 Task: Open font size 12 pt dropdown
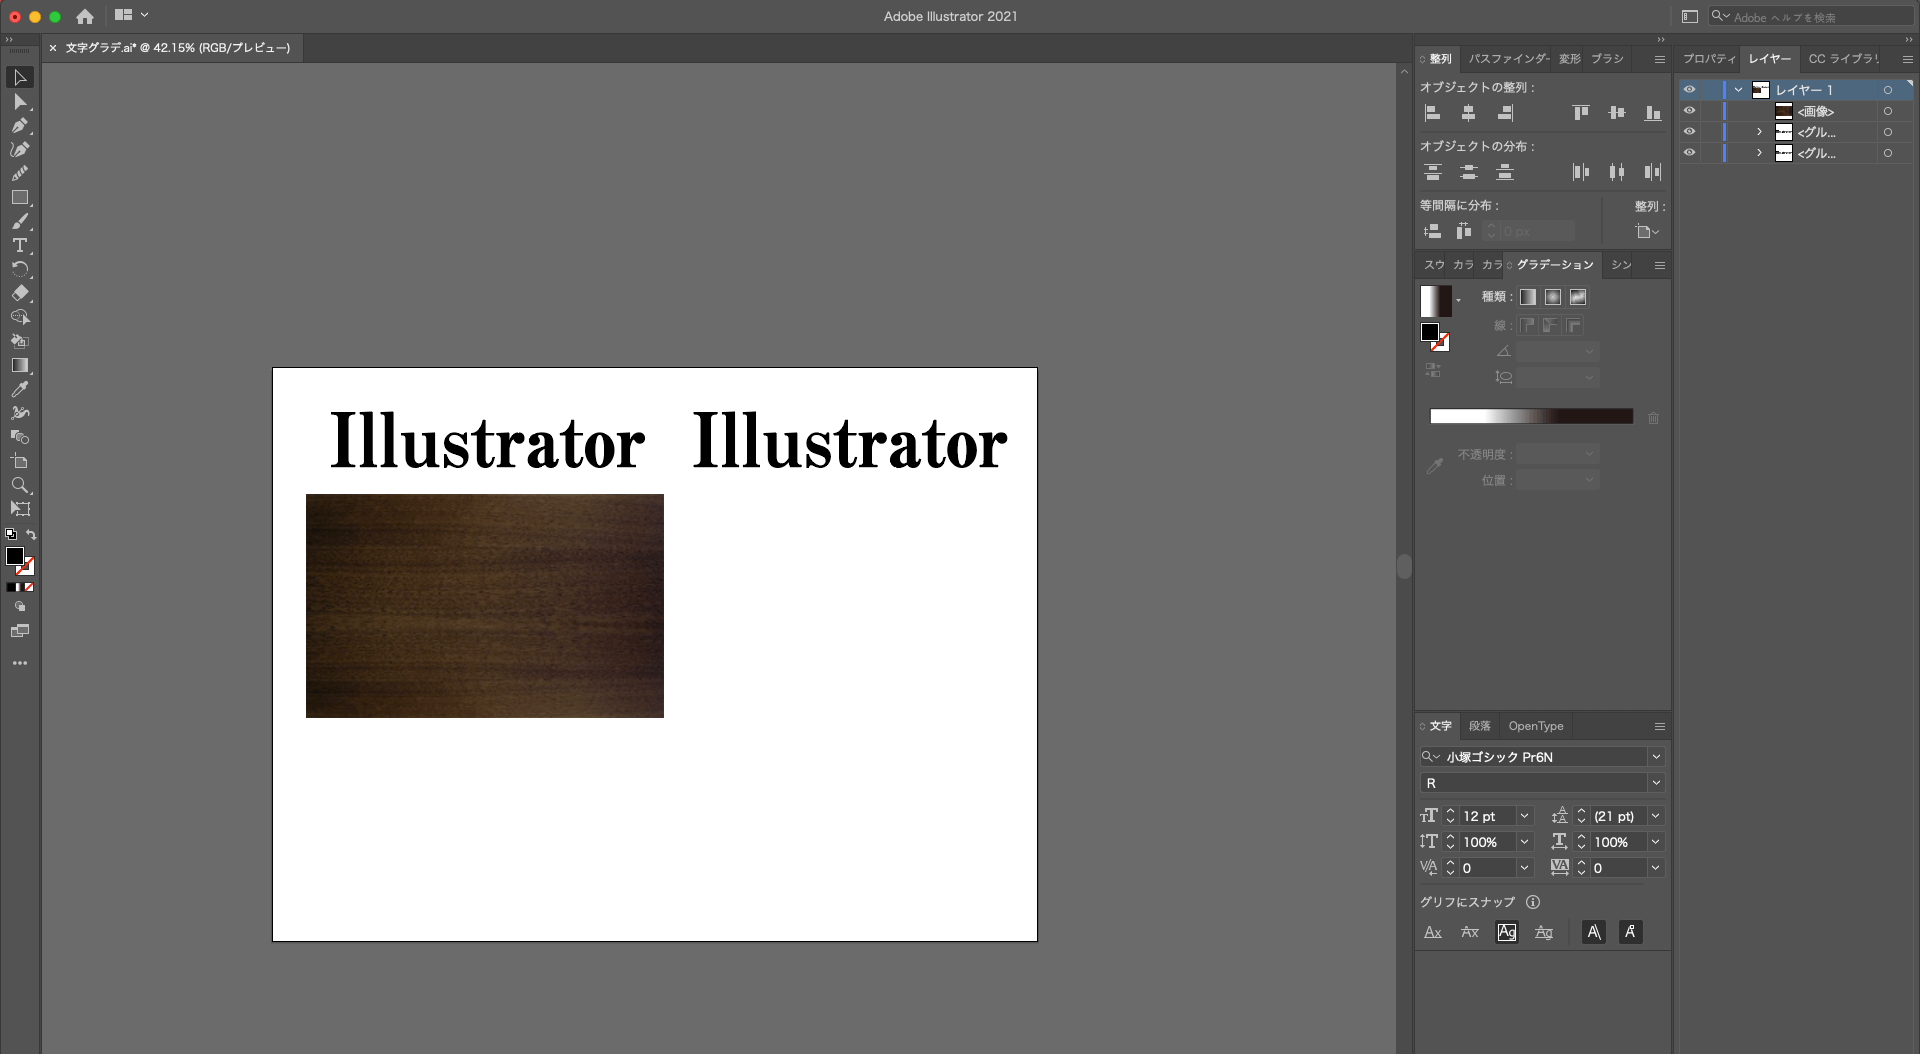[x=1525, y=816]
